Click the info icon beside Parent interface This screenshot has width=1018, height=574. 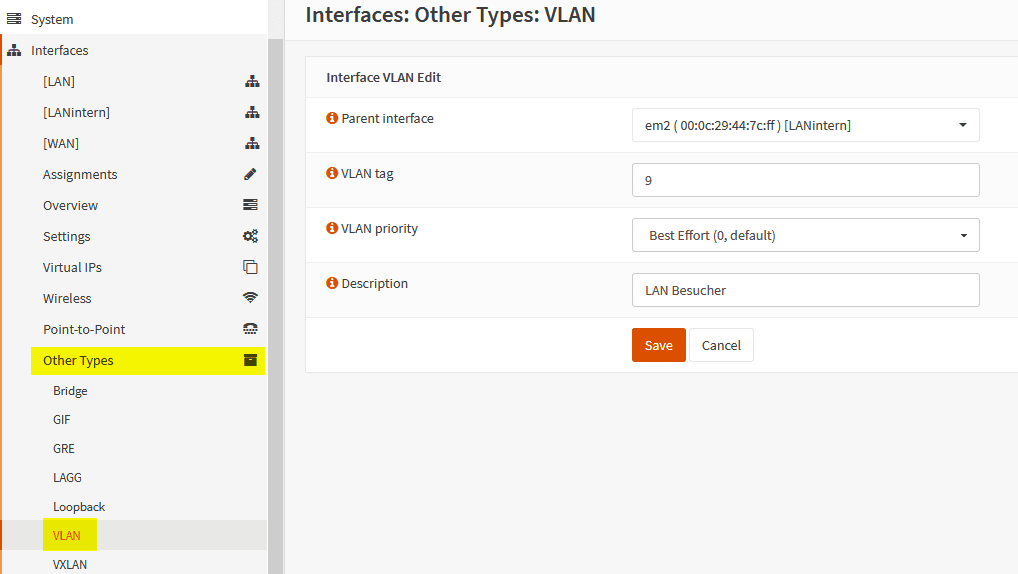[333, 118]
